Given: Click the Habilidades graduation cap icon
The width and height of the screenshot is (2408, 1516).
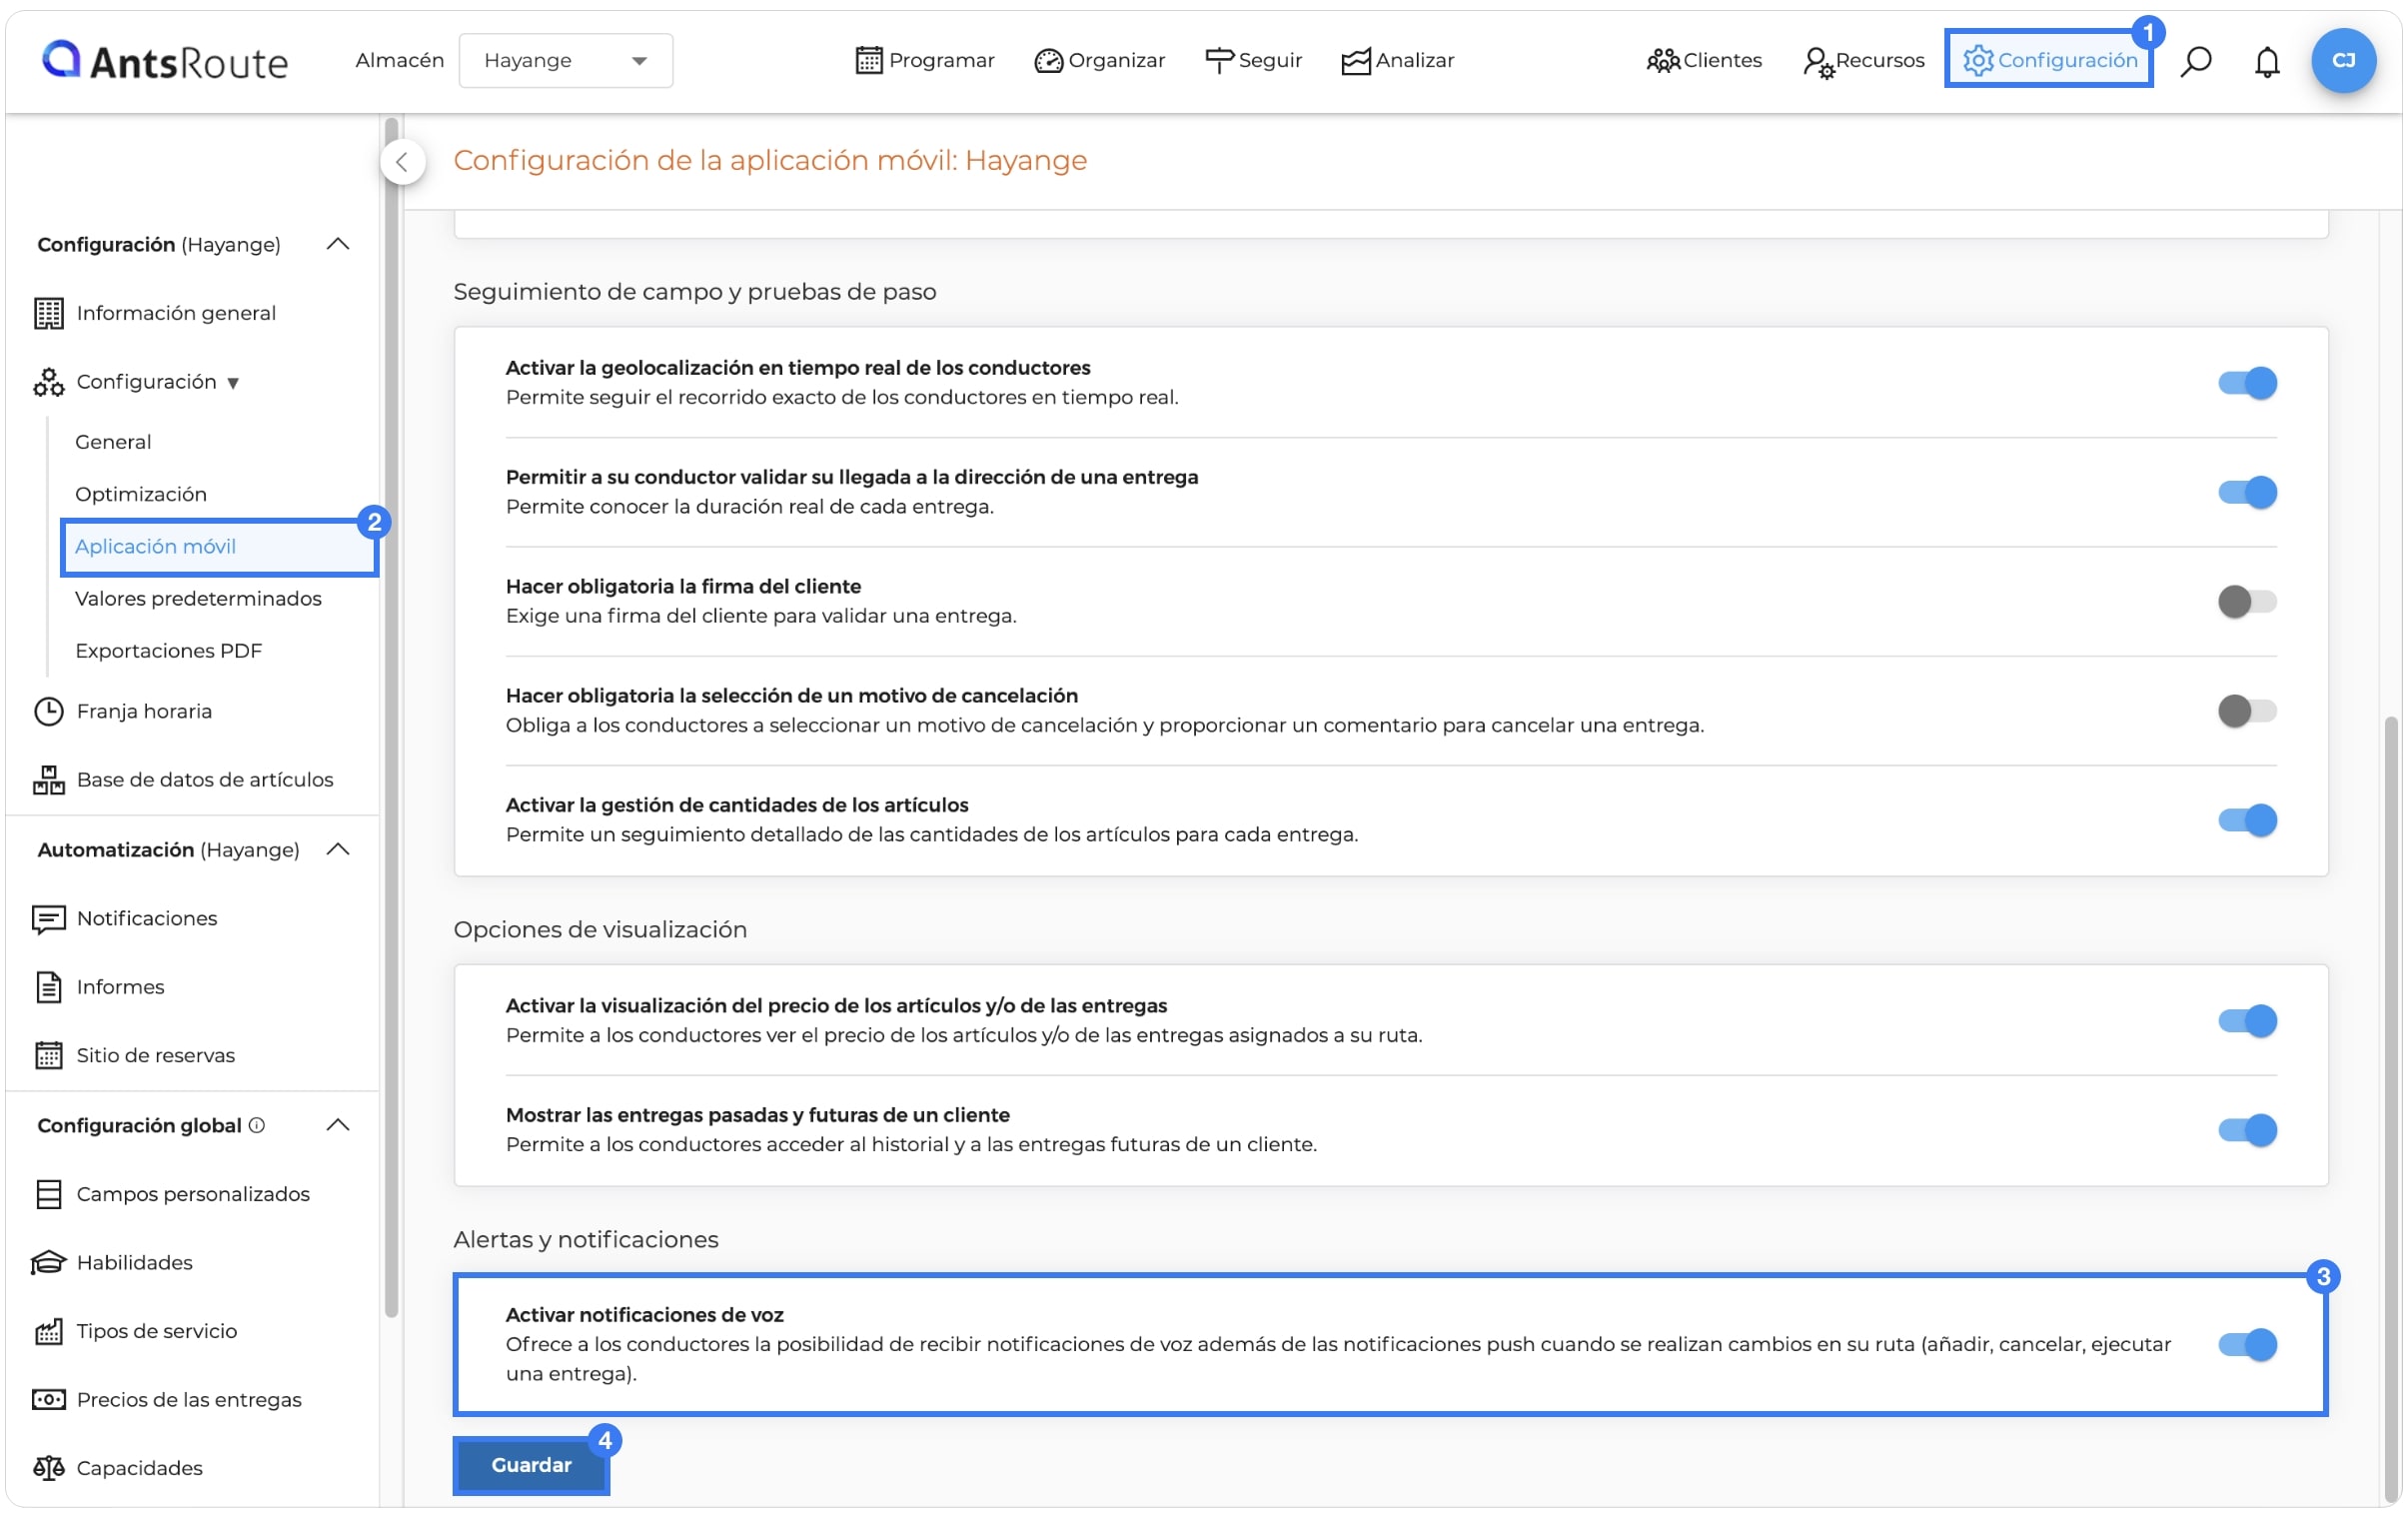Looking at the screenshot, I should (48, 1262).
